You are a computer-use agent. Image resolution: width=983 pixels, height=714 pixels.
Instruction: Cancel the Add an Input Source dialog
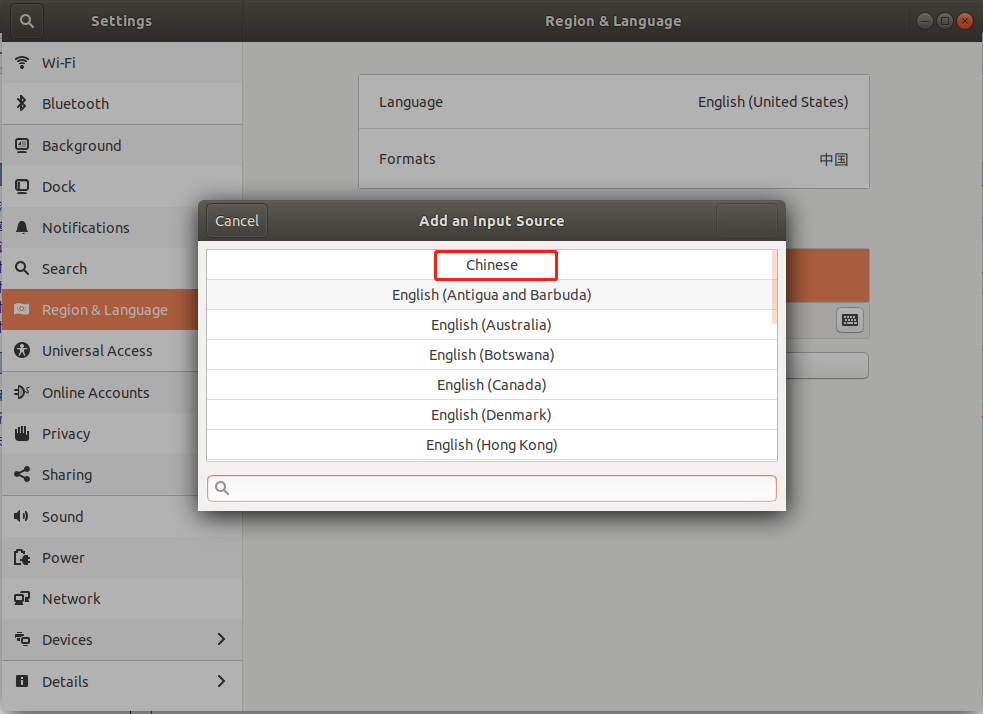[x=236, y=220]
